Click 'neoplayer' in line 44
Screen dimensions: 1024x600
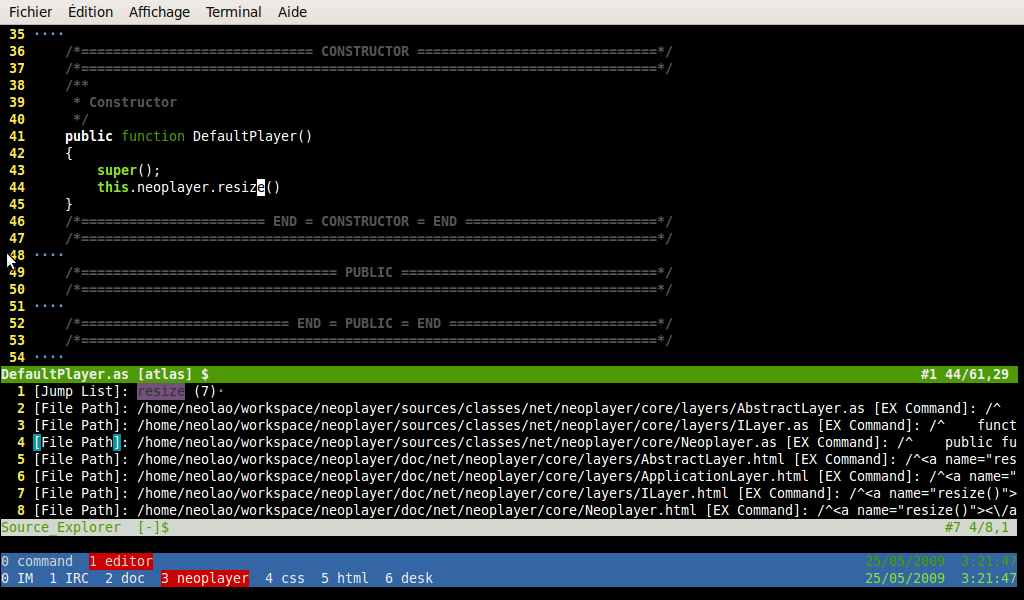(x=173, y=187)
